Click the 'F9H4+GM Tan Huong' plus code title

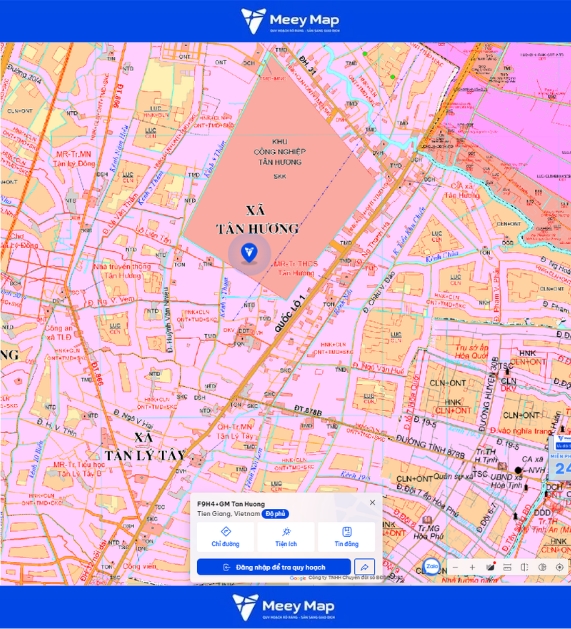click(x=231, y=504)
